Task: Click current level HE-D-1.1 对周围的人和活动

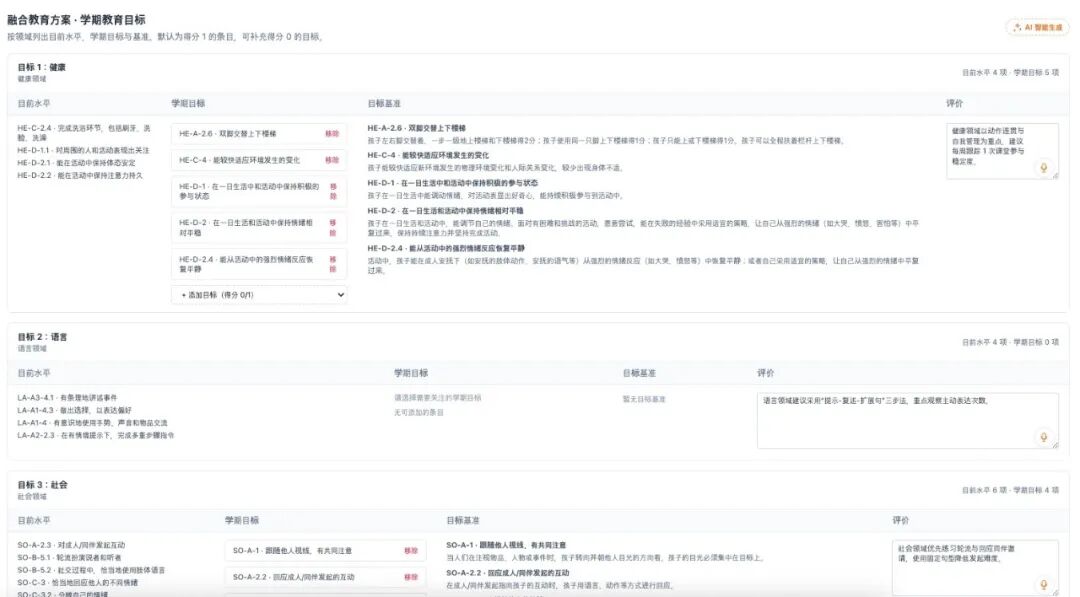Action: click(x=83, y=150)
